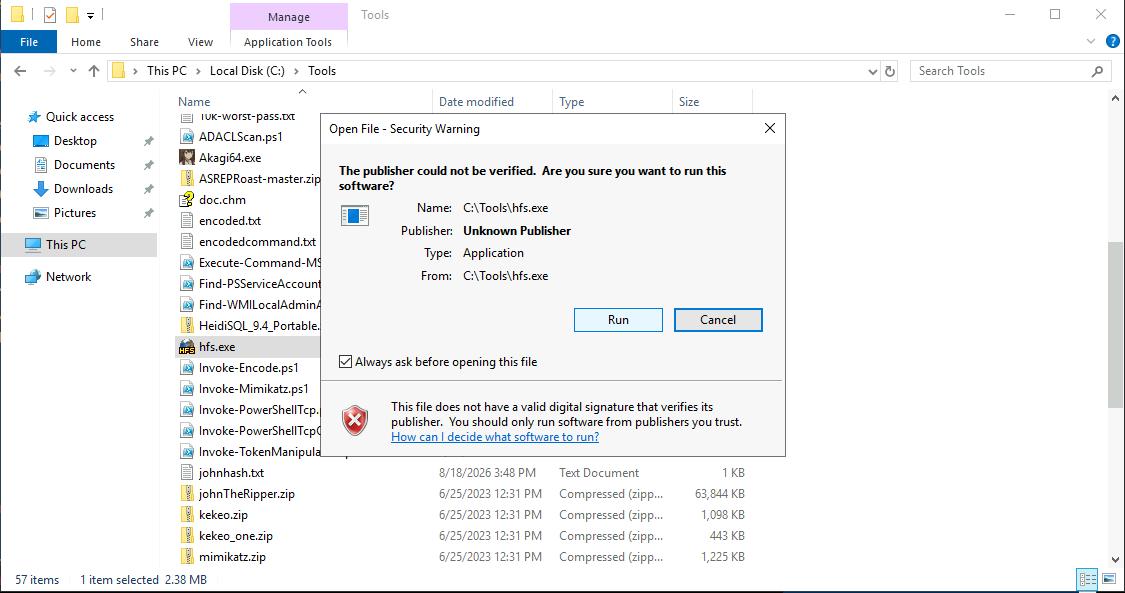Select the encodedcommand.txt file name
The width and height of the screenshot is (1125, 593).
(258, 242)
